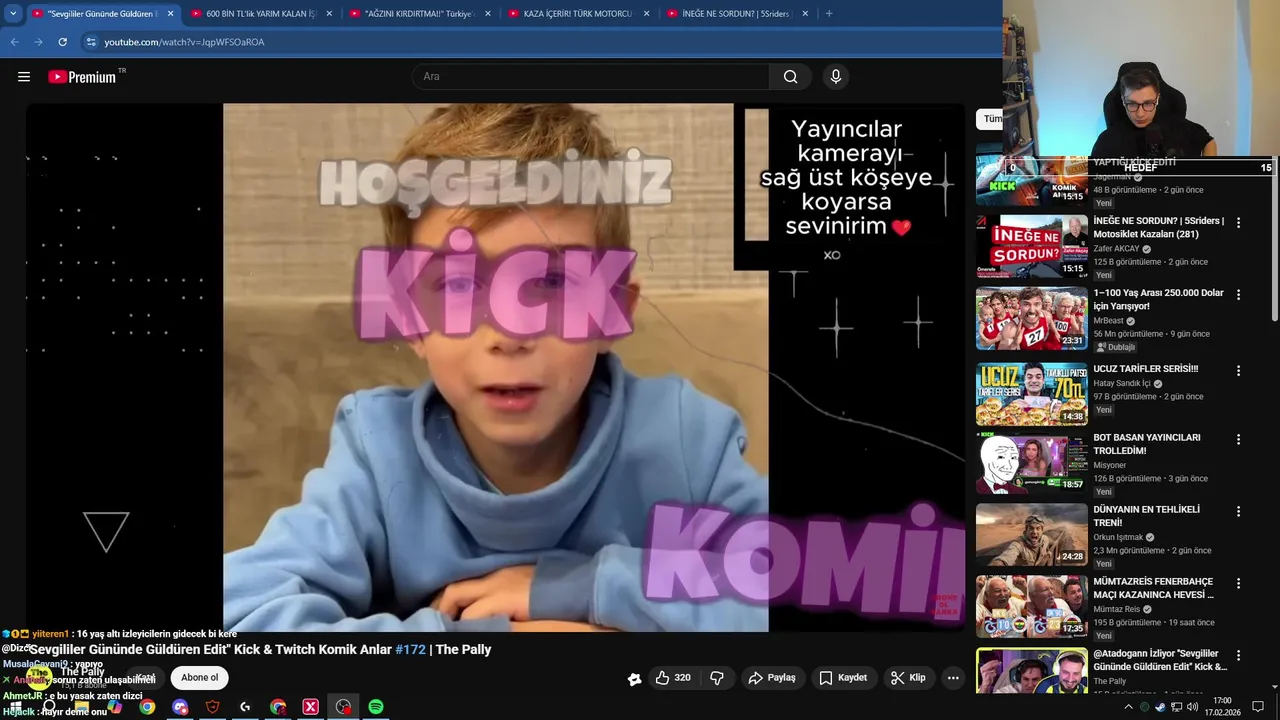Open options menu for MrBeast video
1280x720 pixels.
(1238, 295)
